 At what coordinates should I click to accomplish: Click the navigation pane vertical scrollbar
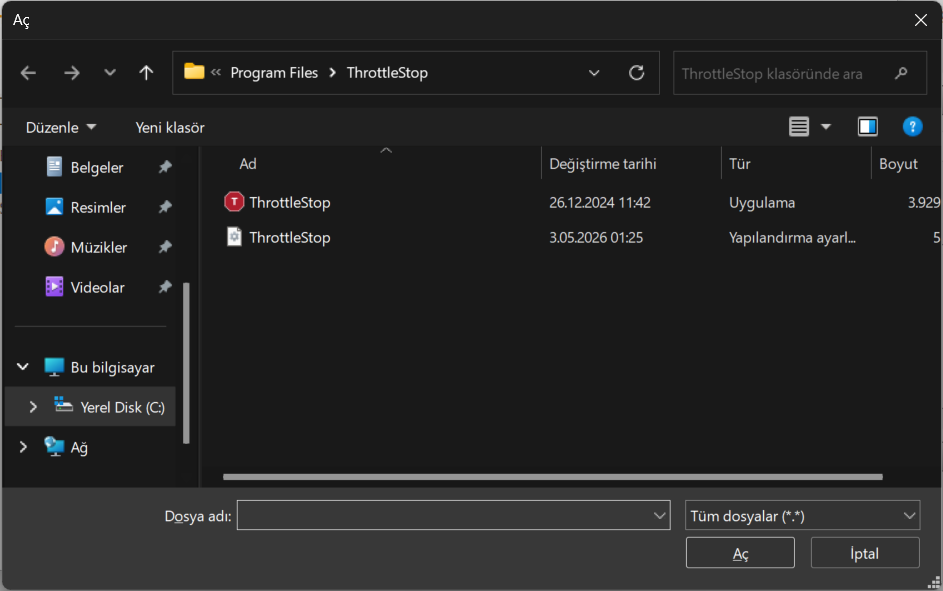tap(186, 363)
